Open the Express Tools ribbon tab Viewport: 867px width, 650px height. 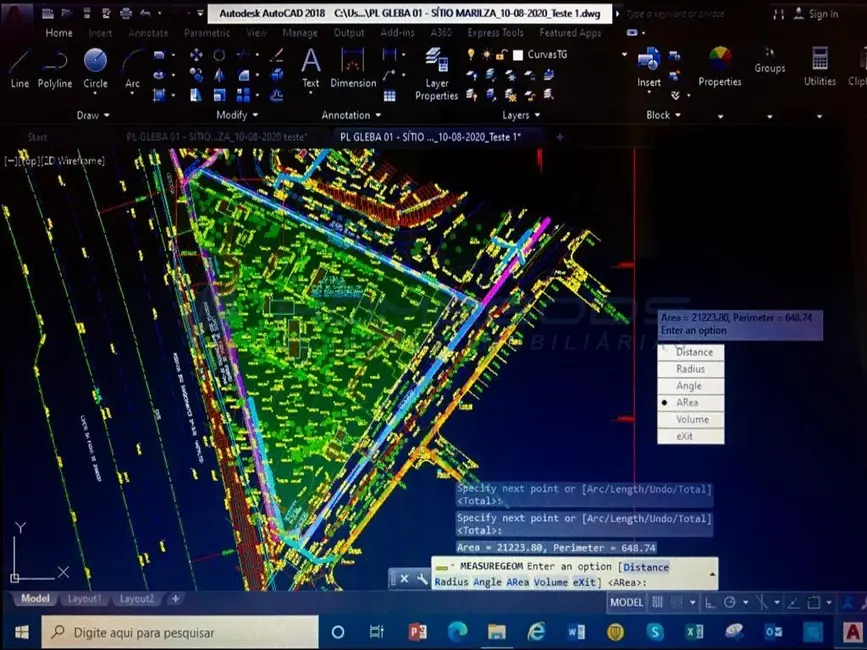(497, 33)
